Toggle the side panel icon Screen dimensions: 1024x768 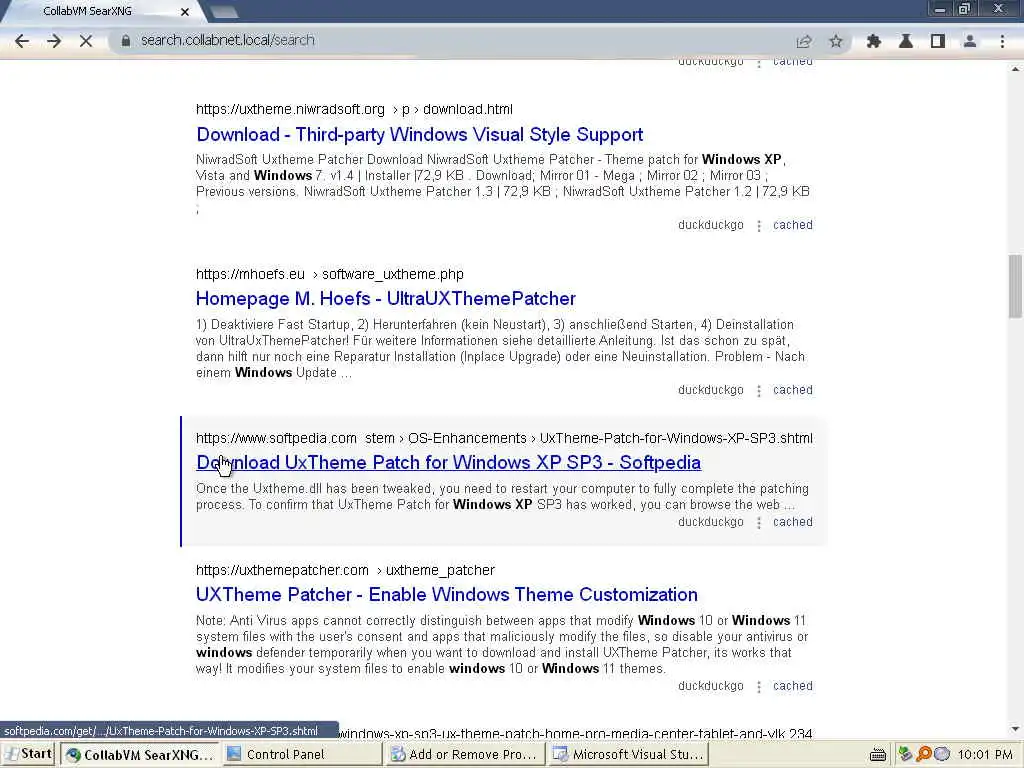pos(938,41)
